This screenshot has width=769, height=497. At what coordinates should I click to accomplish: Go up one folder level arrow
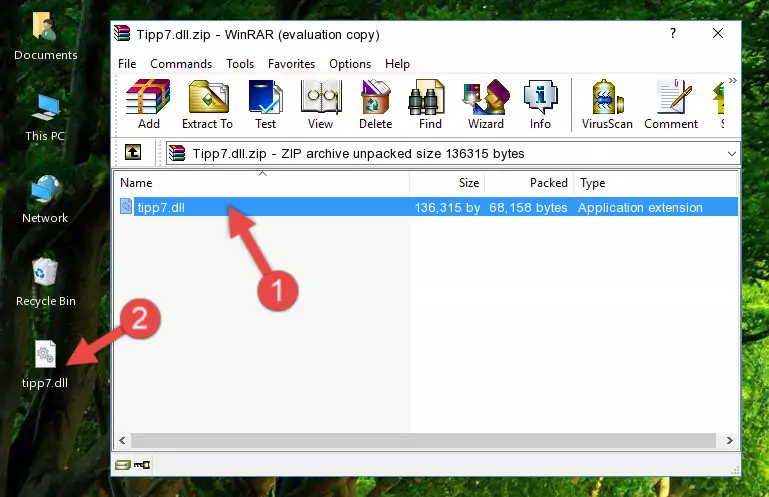(133, 152)
